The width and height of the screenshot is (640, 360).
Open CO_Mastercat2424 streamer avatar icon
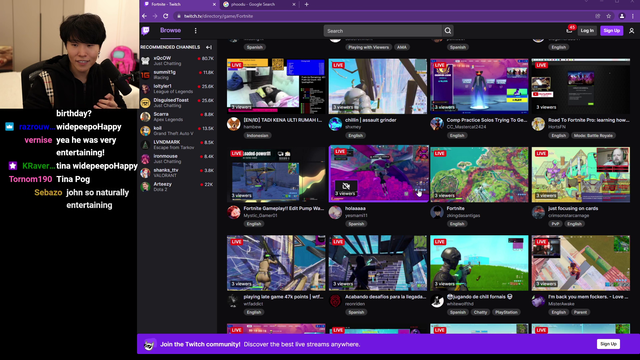coord(437,124)
